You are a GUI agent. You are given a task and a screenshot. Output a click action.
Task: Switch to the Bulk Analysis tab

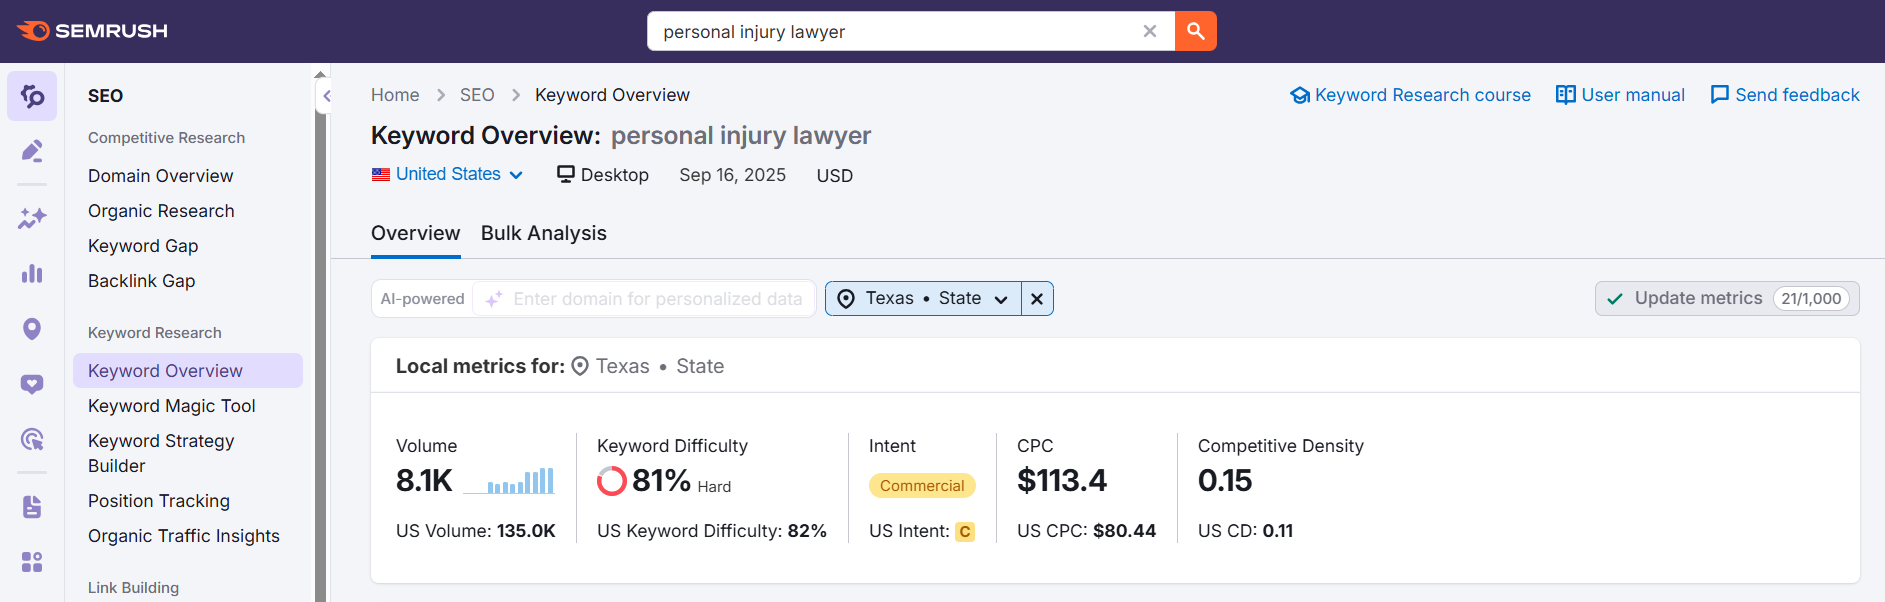click(x=543, y=233)
